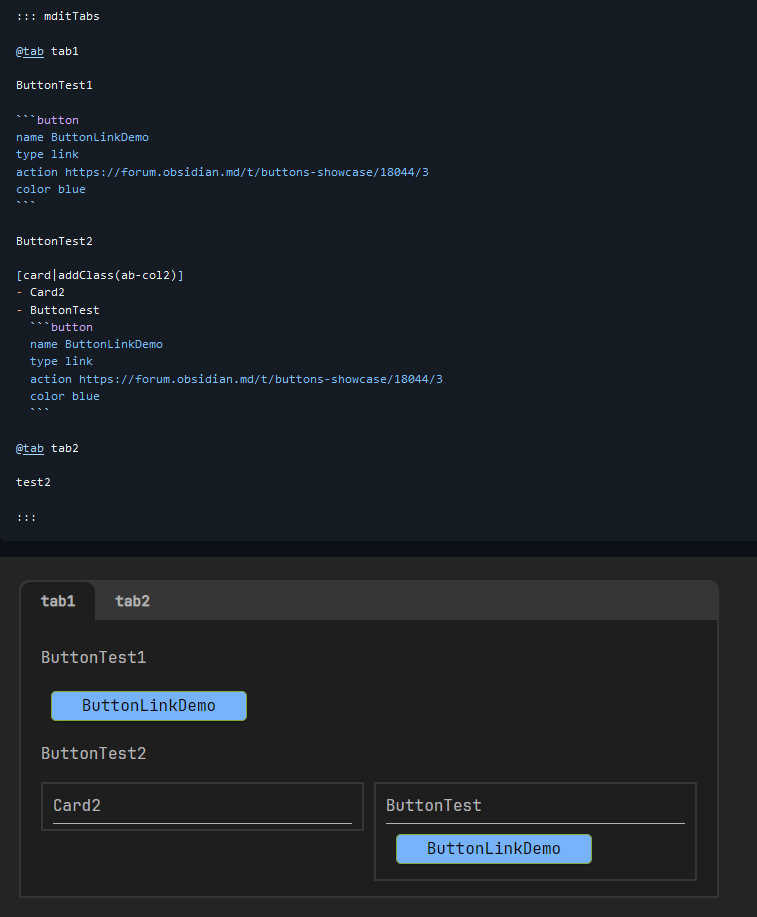This screenshot has width=757, height=917.
Task: Click the '- Card2' list item in code
Action: pyautogui.click(x=46, y=293)
